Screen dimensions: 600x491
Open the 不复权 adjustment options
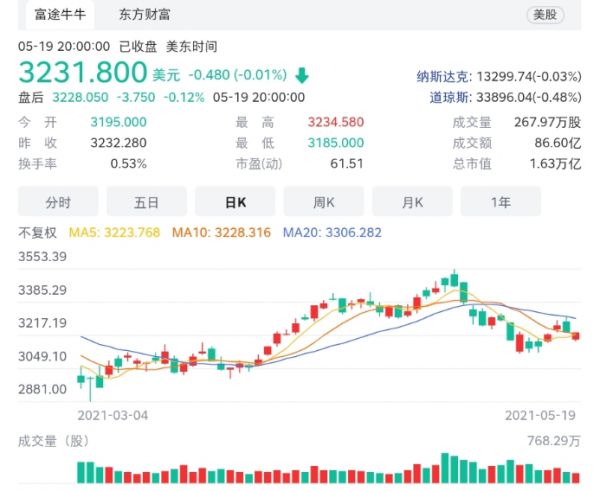click(x=40, y=232)
